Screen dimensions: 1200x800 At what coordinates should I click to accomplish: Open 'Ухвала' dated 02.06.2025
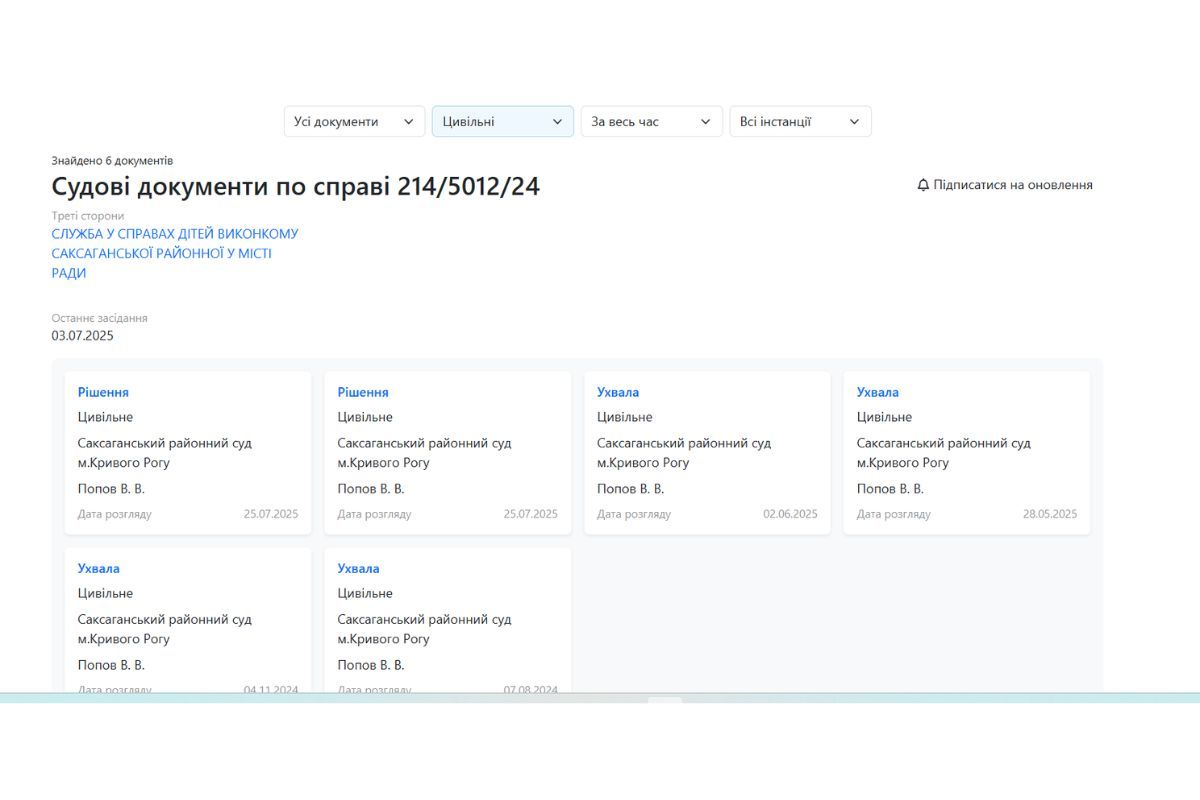pos(618,392)
